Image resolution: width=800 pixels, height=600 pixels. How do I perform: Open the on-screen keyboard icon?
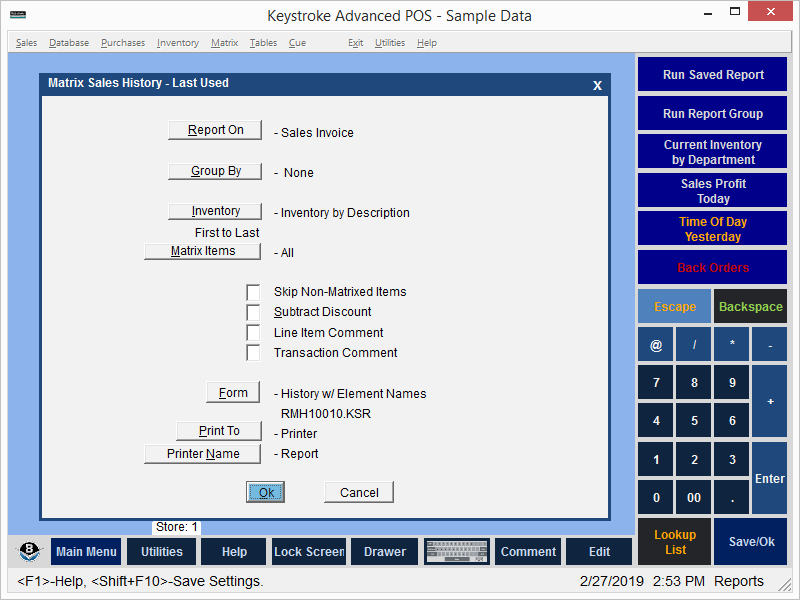pos(457,552)
